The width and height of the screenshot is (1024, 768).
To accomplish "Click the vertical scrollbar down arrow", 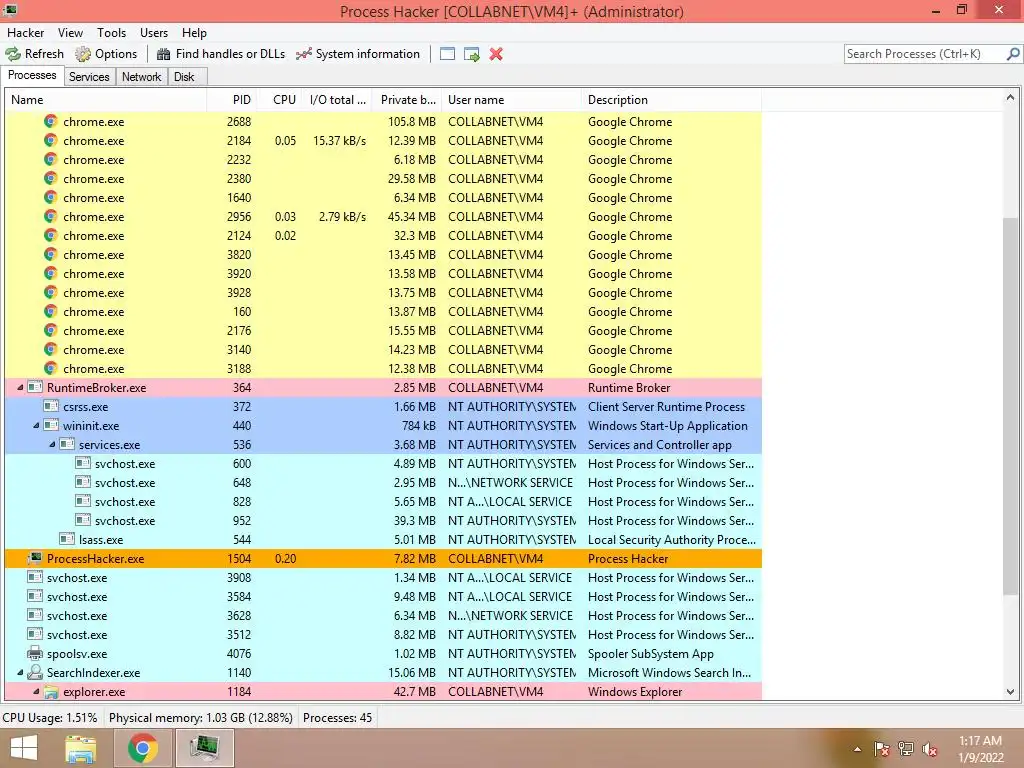I will coord(1010,692).
